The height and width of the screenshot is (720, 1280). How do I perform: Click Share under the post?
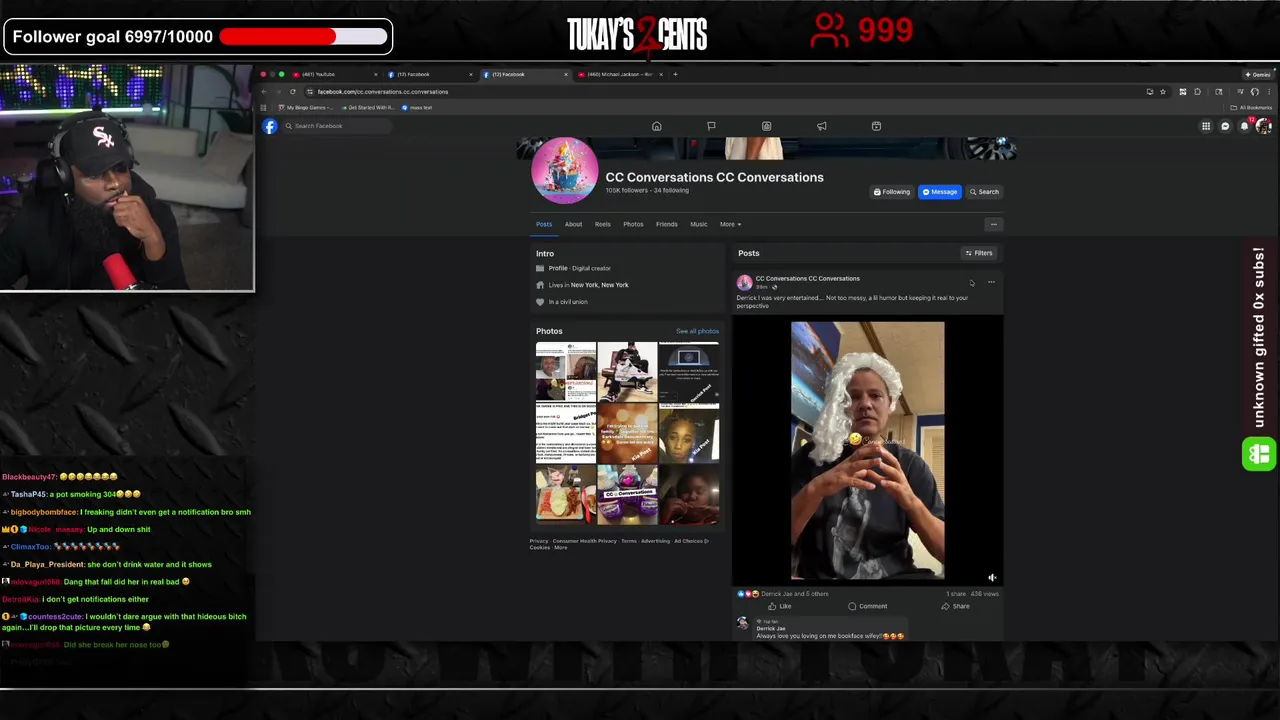click(x=956, y=606)
